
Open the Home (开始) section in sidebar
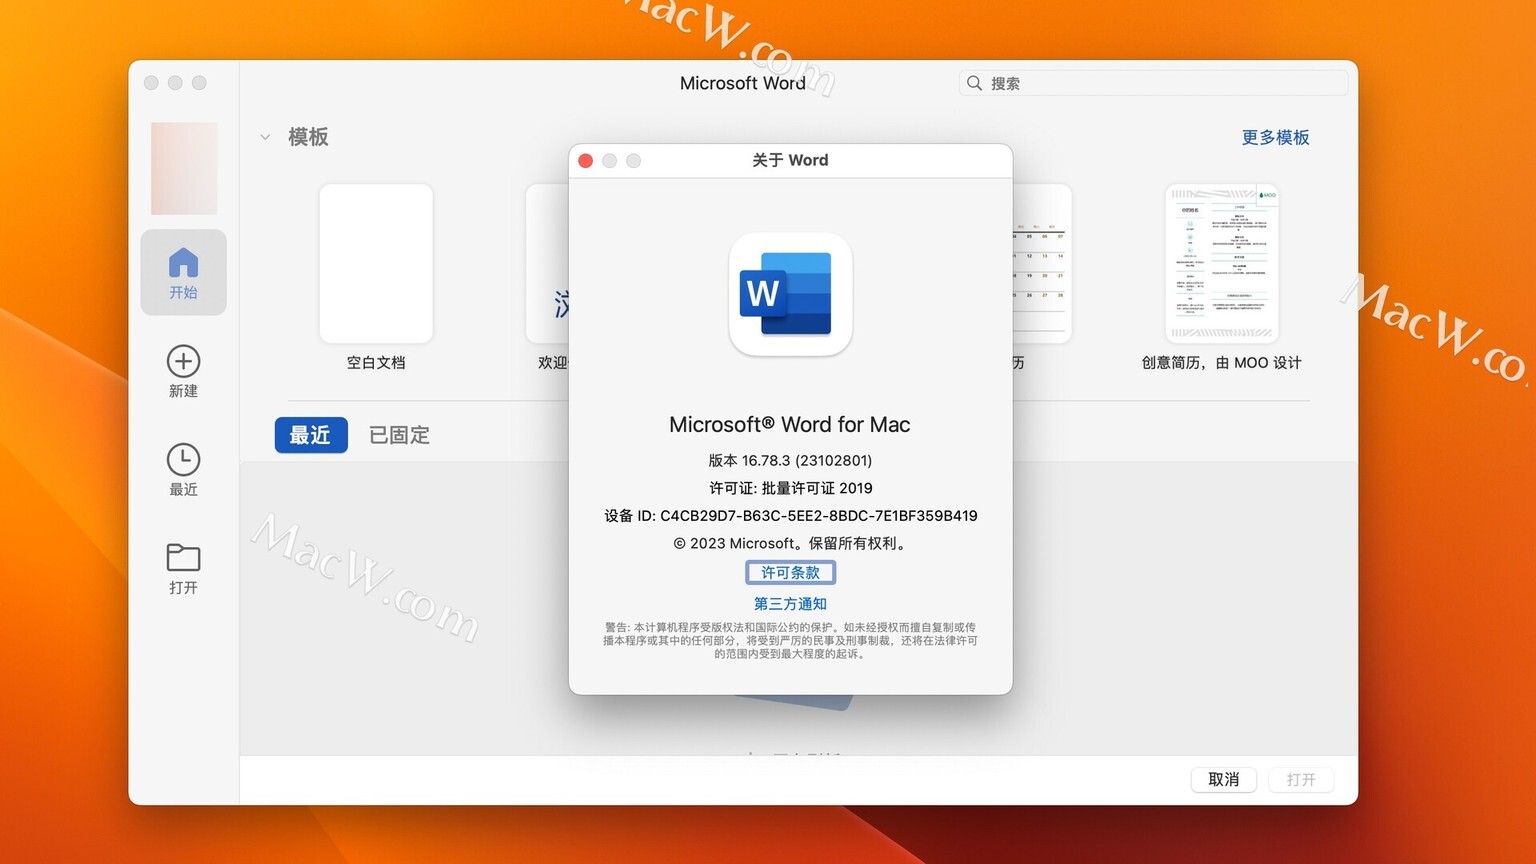183,272
